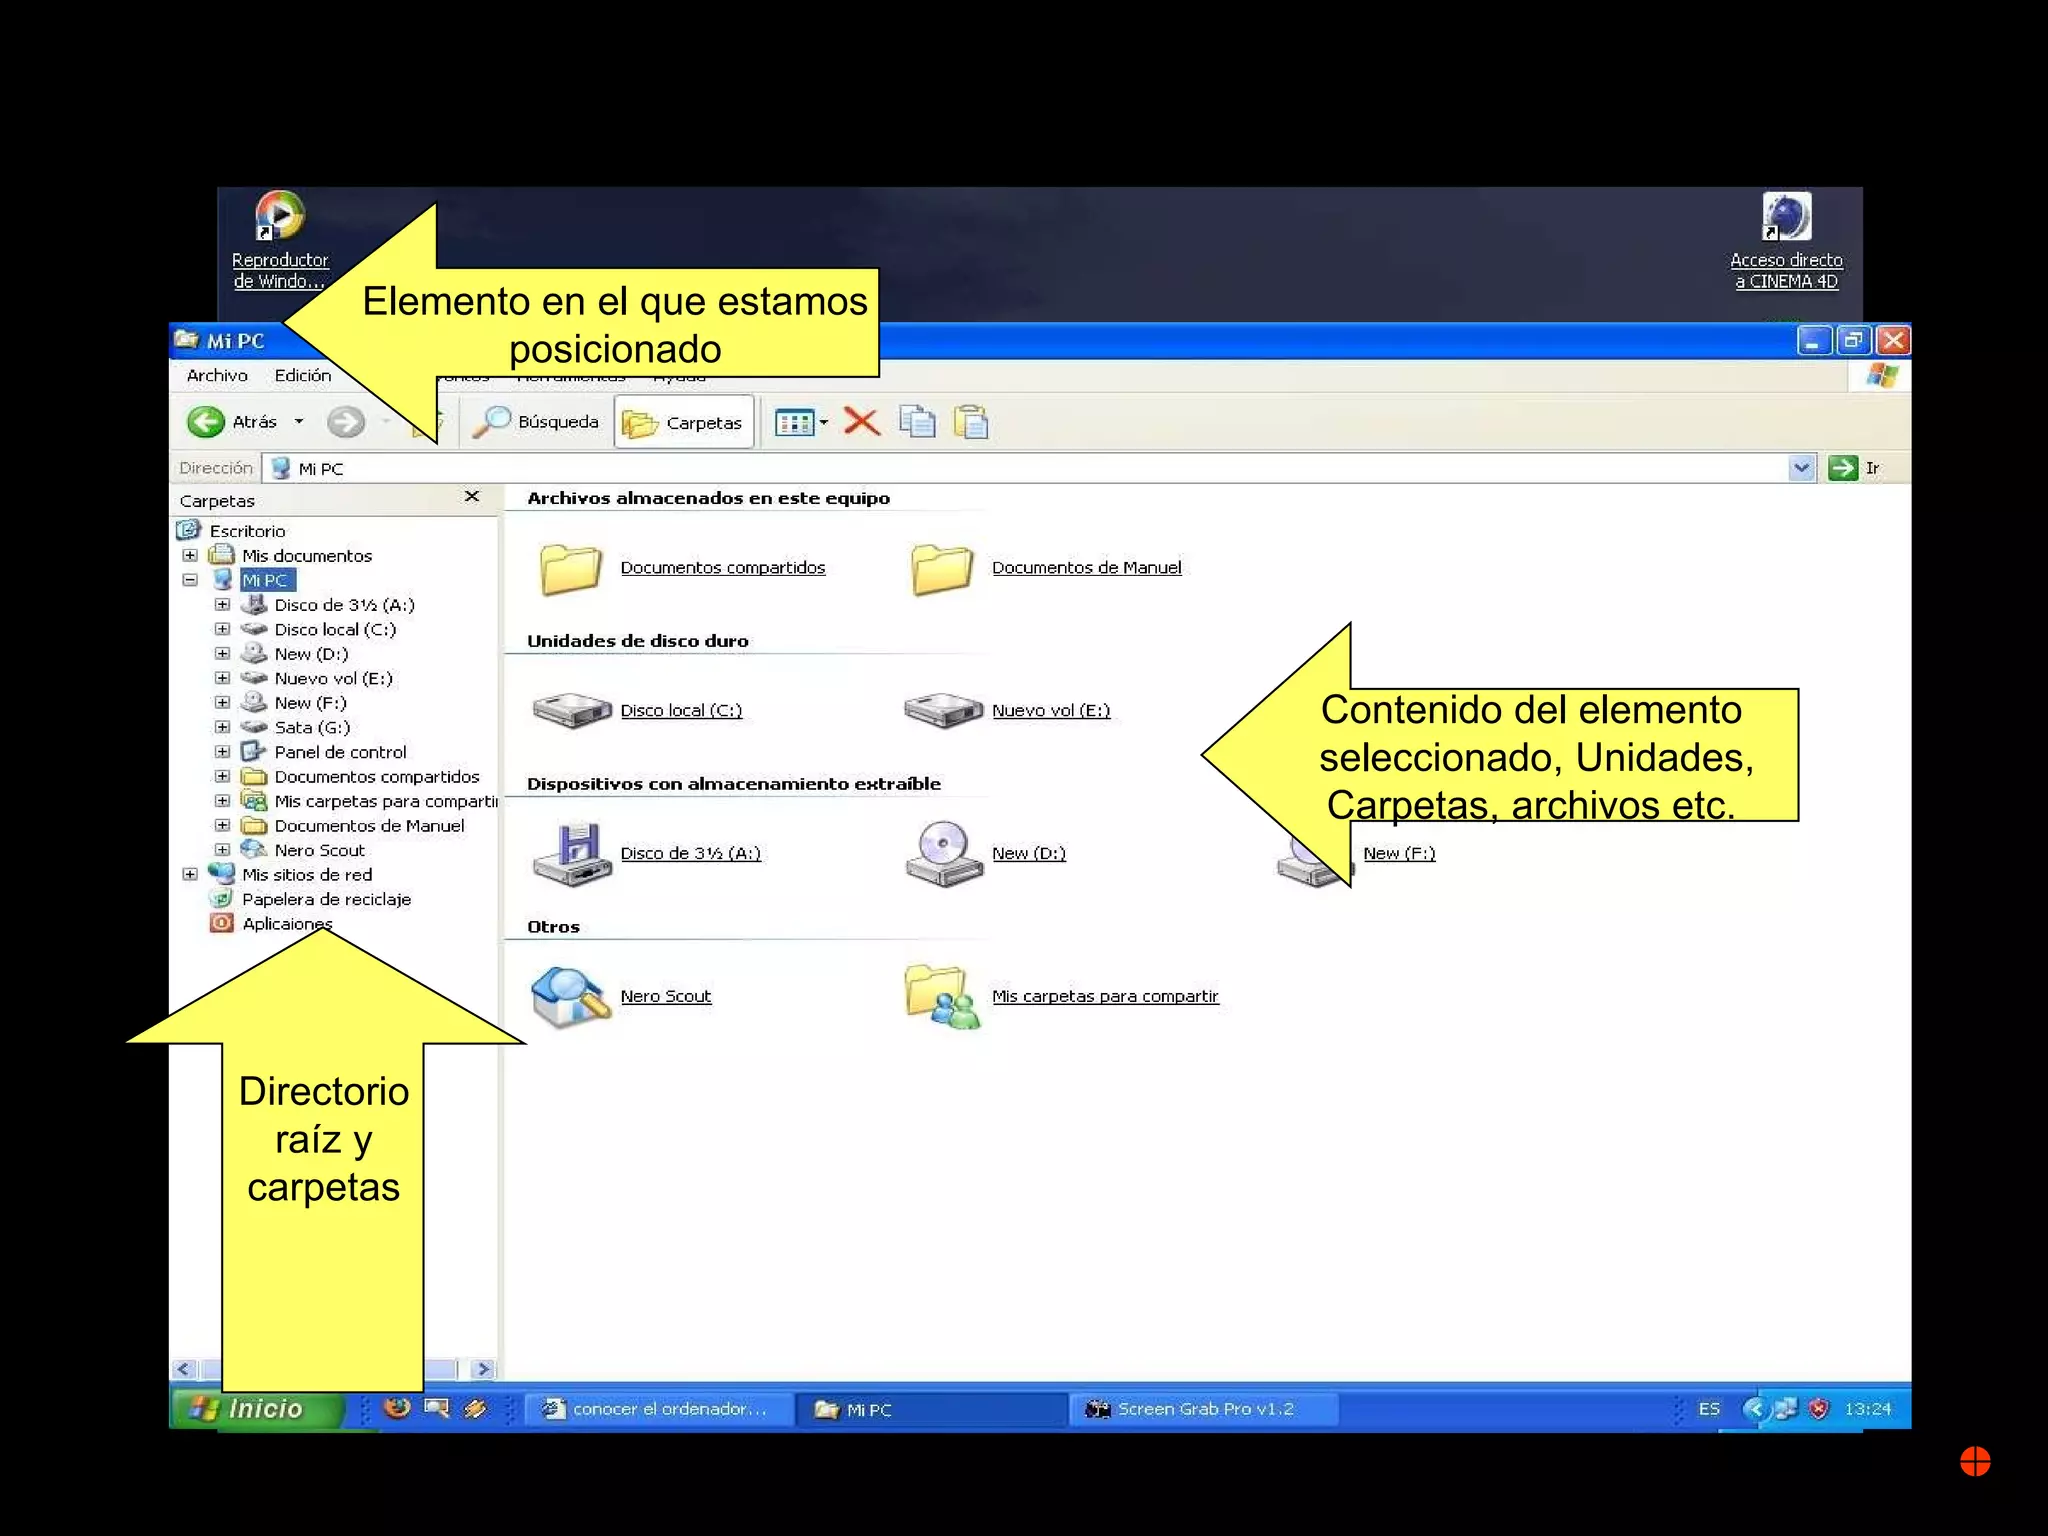The image size is (2048, 1536).
Task: Click the Búsqueda search toolbar button
Action: click(537, 422)
